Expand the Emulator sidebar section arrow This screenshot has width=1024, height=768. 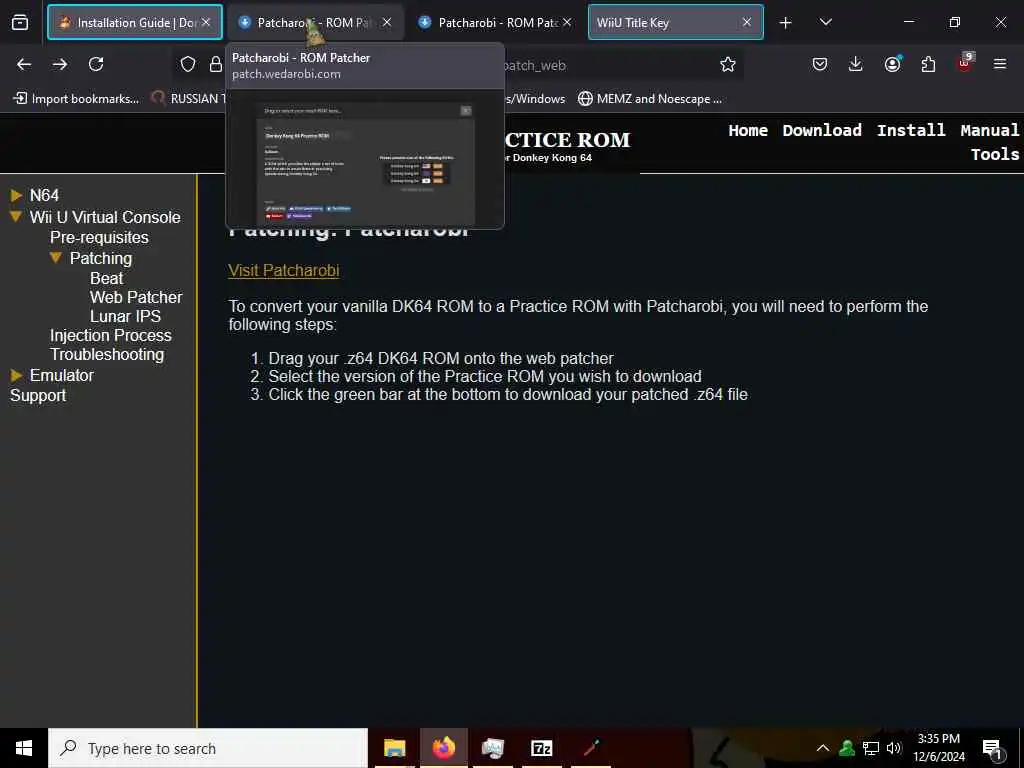tap(16, 375)
